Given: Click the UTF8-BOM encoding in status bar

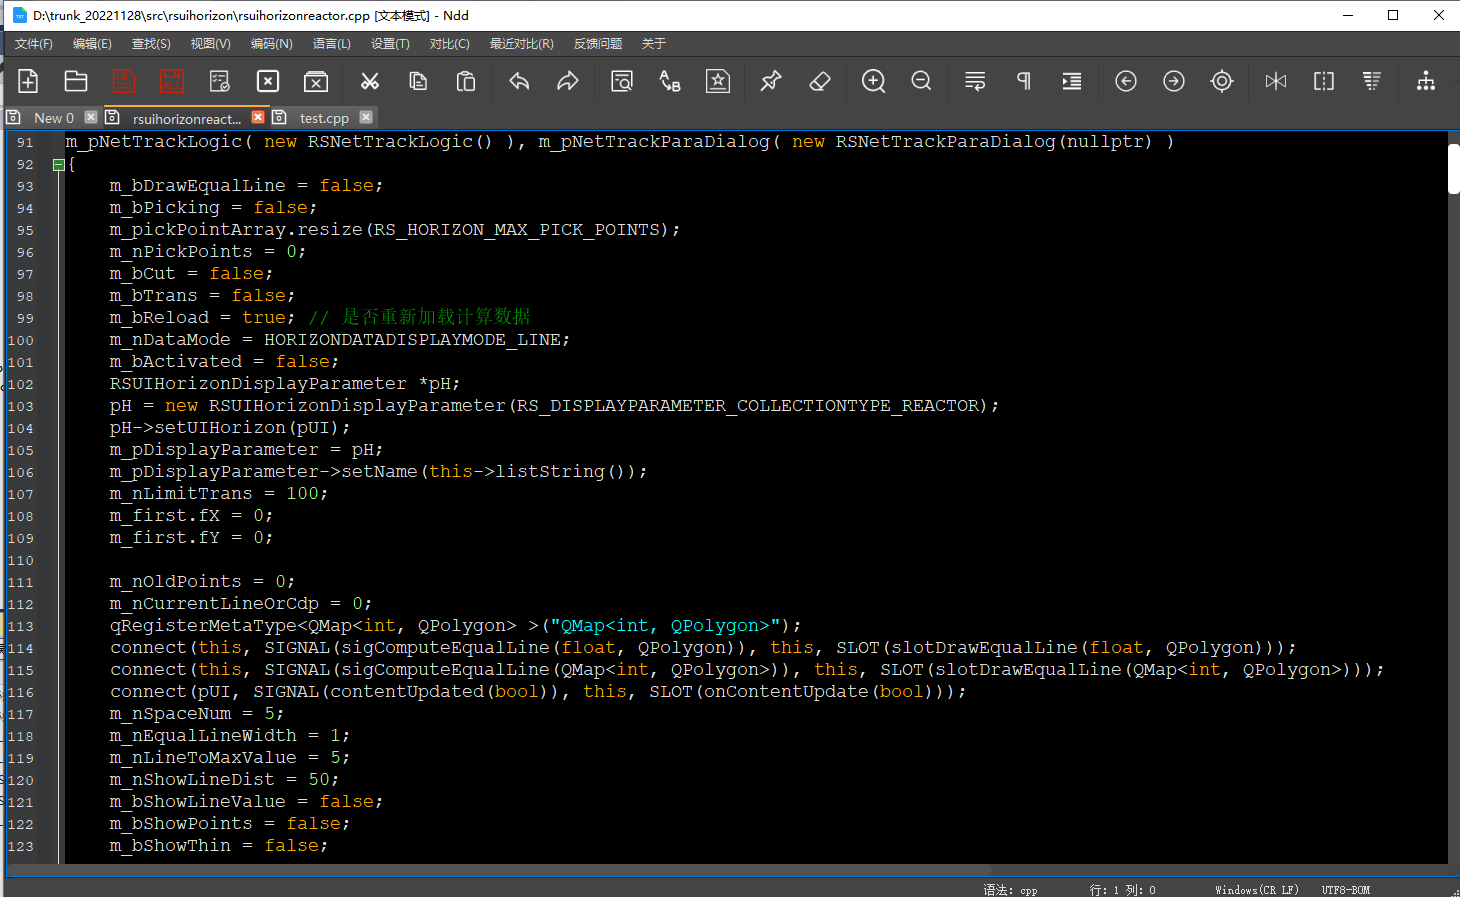Looking at the screenshot, I should pos(1345,890).
